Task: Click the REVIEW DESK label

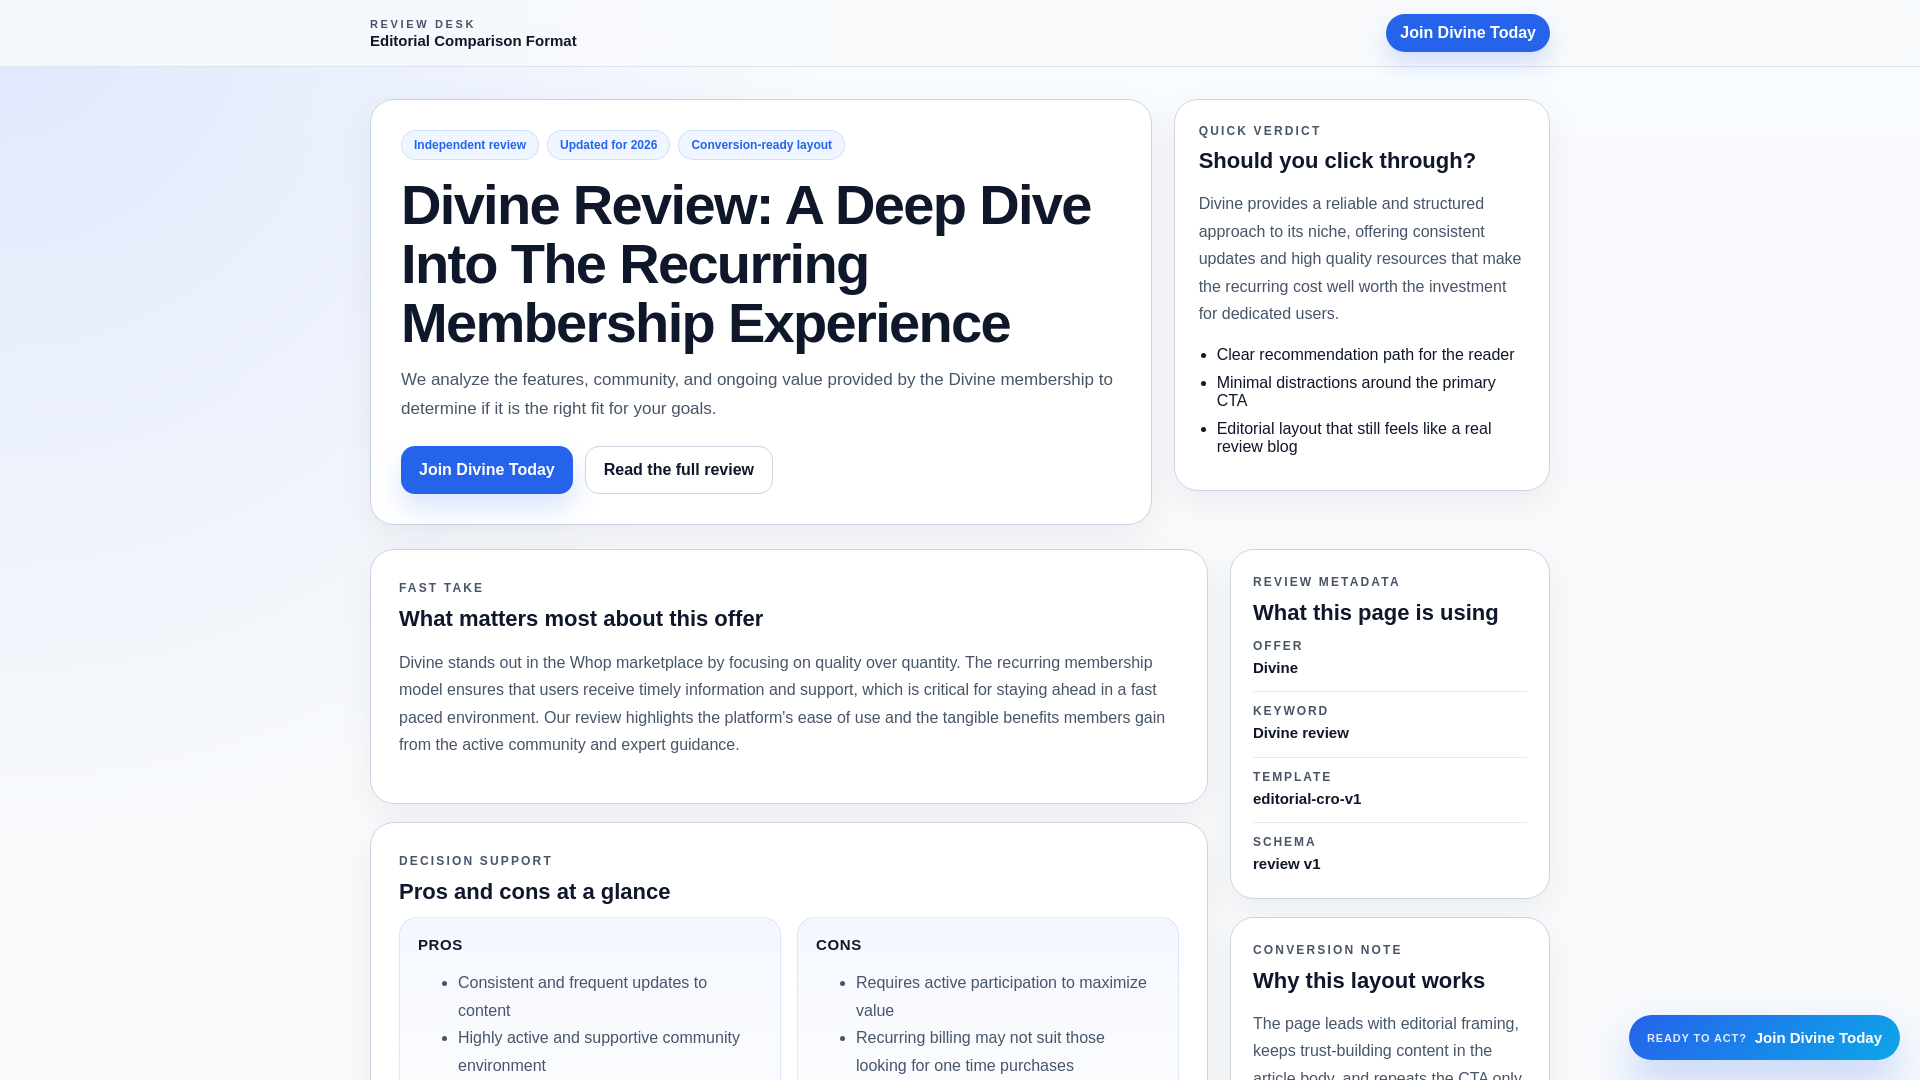Action: (x=423, y=24)
